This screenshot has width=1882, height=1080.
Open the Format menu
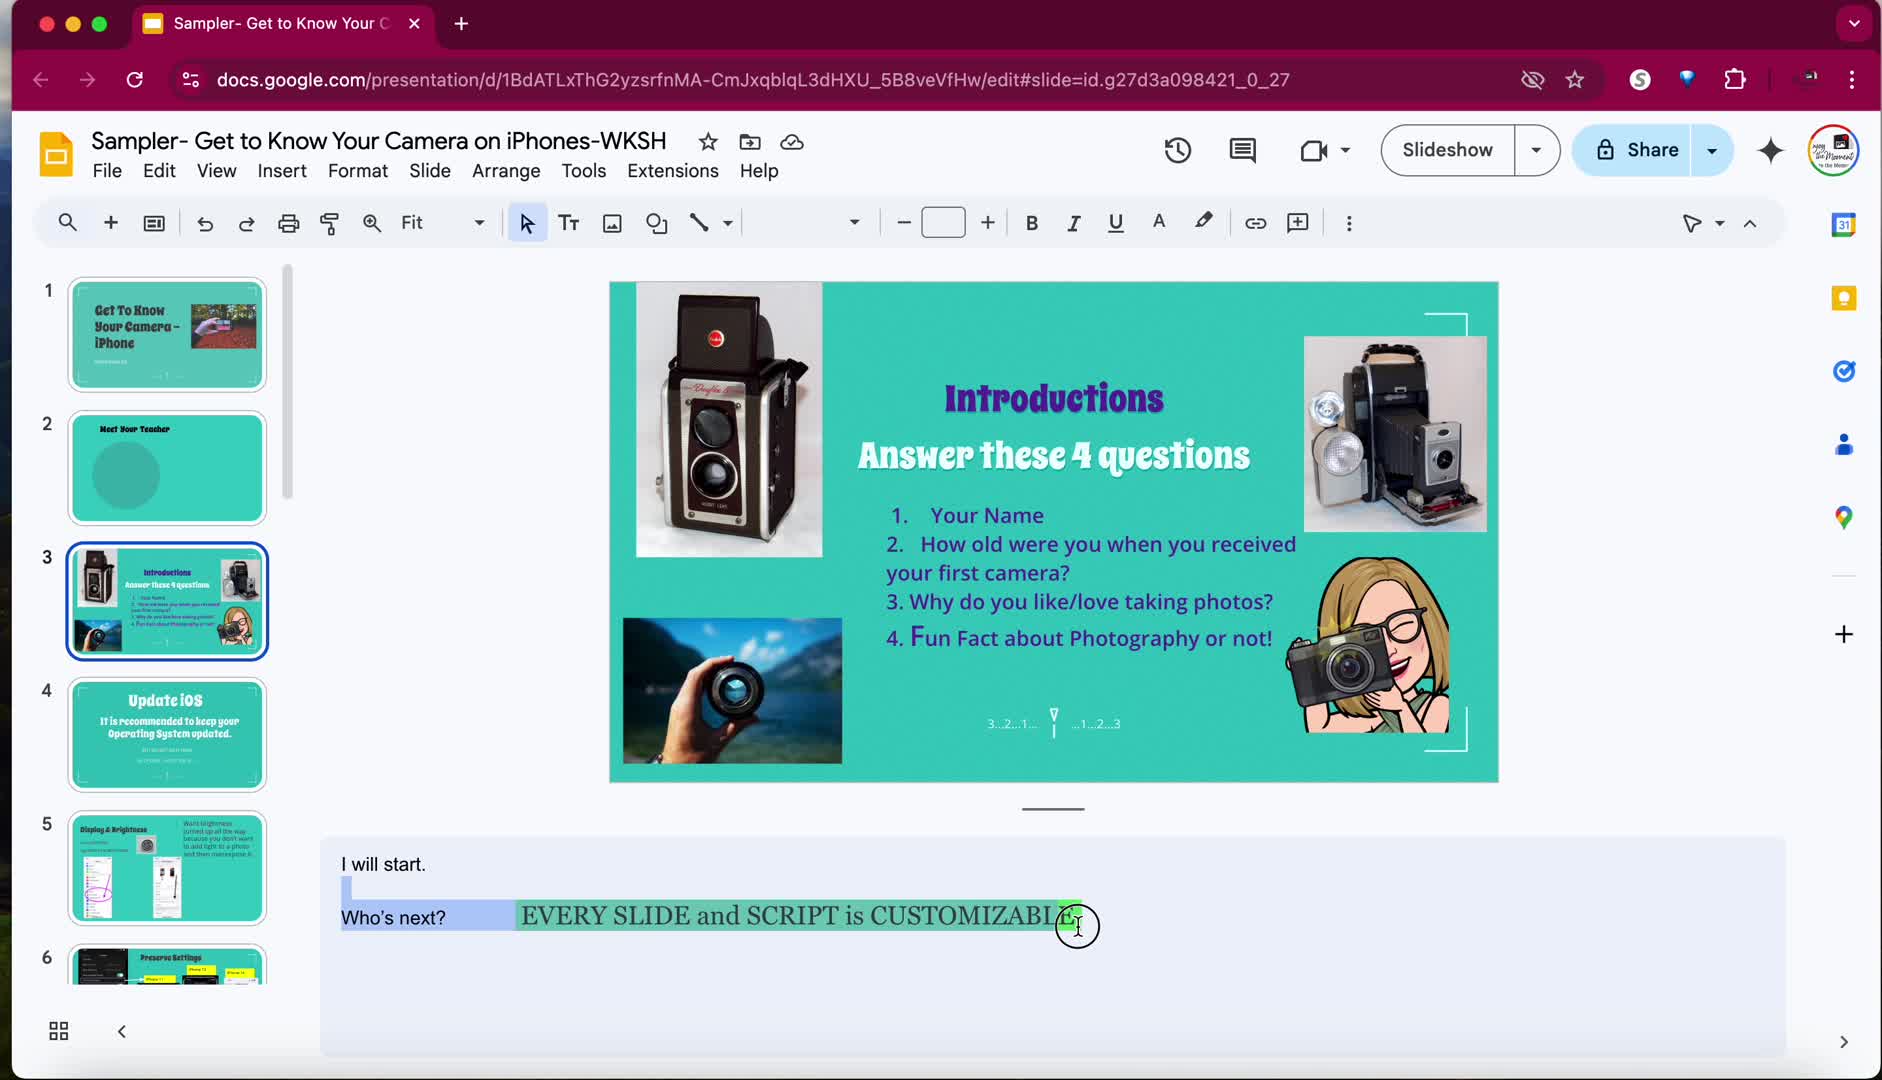(358, 171)
